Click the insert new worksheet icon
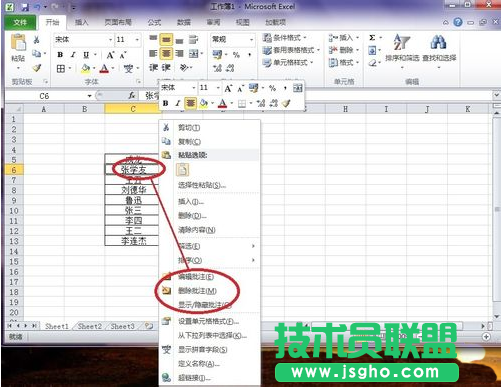Viewport: 502px width, 388px height. point(149,326)
